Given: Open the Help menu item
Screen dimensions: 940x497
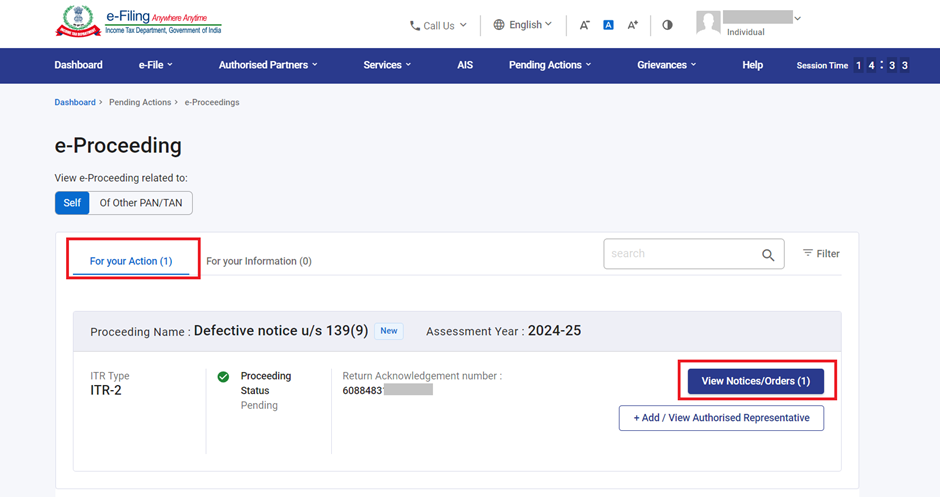Looking at the screenshot, I should point(752,65).
